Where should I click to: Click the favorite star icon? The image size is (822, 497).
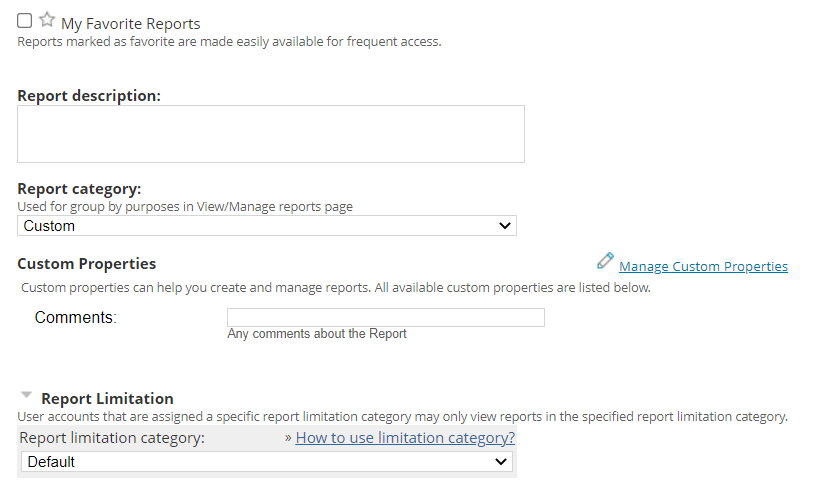47,21
